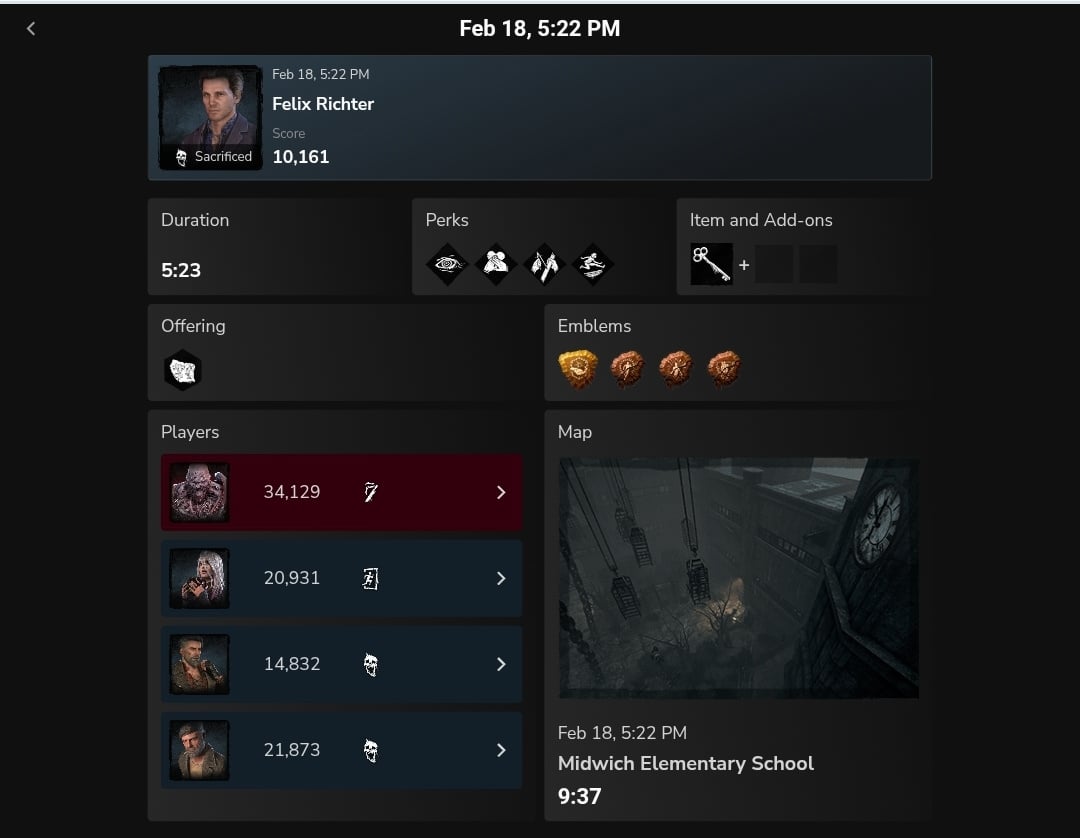
Task: Click the skull icon beside 21,873
Action: 371,751
